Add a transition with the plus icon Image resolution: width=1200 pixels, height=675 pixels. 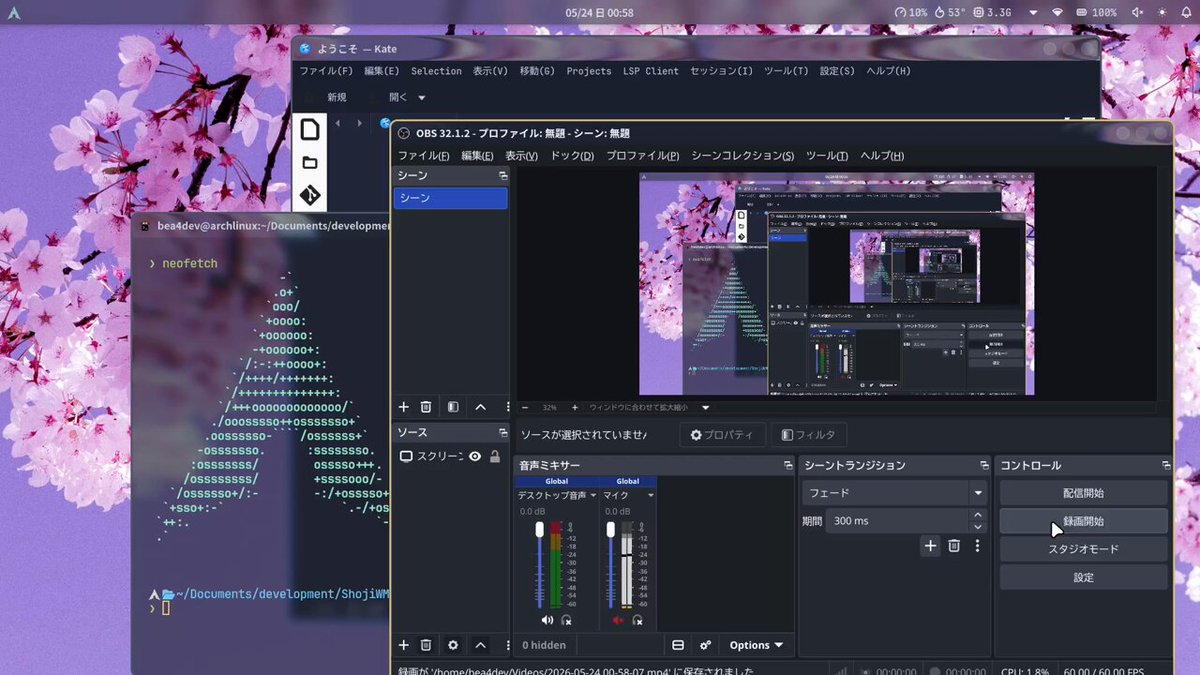coord(930,545)
